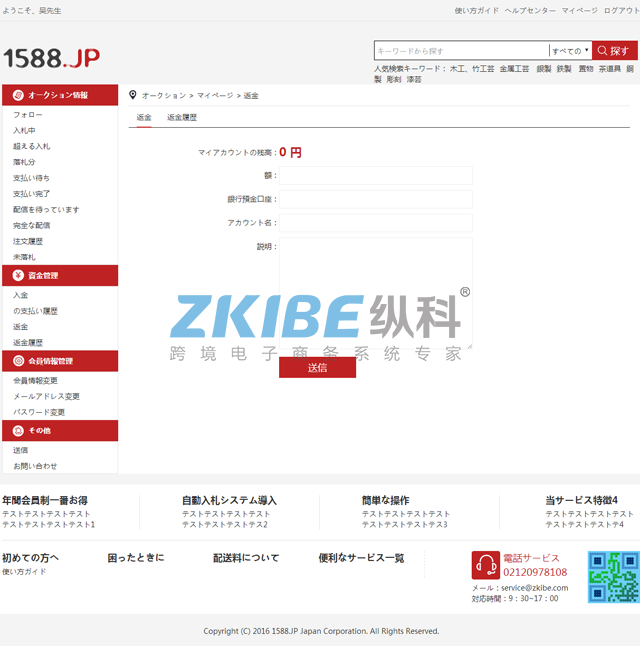
Task: Open メールアドレス変更 in the sidebar
Action: [47, 396]
